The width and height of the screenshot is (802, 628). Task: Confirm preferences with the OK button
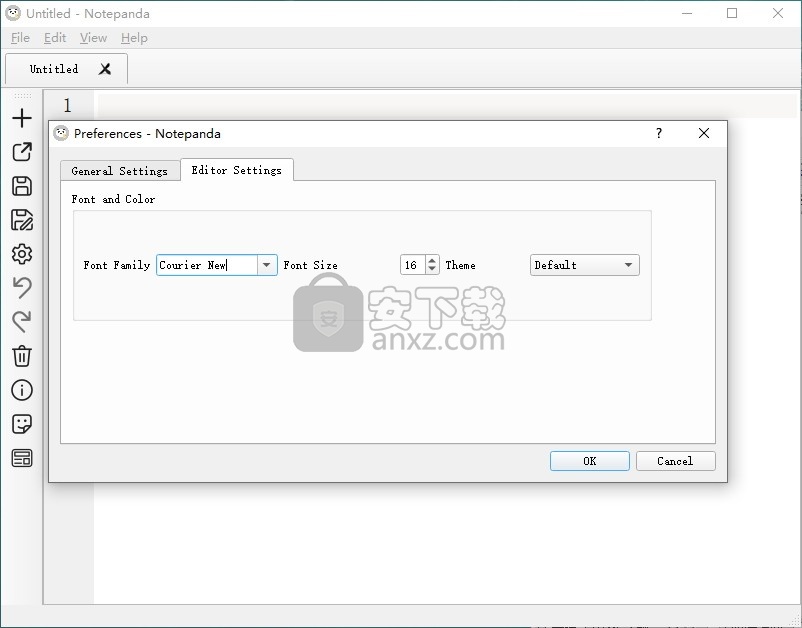click(x=590, y=461)
